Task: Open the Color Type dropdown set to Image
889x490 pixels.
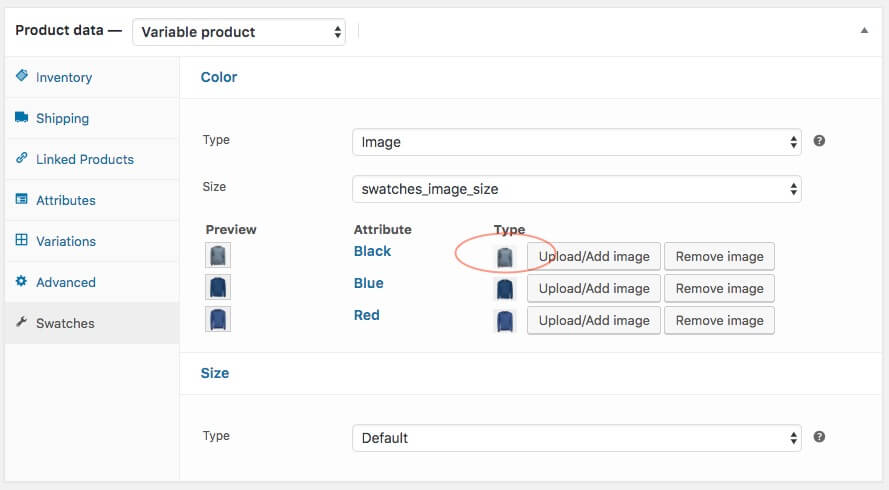Action: [x=576, y=142]
